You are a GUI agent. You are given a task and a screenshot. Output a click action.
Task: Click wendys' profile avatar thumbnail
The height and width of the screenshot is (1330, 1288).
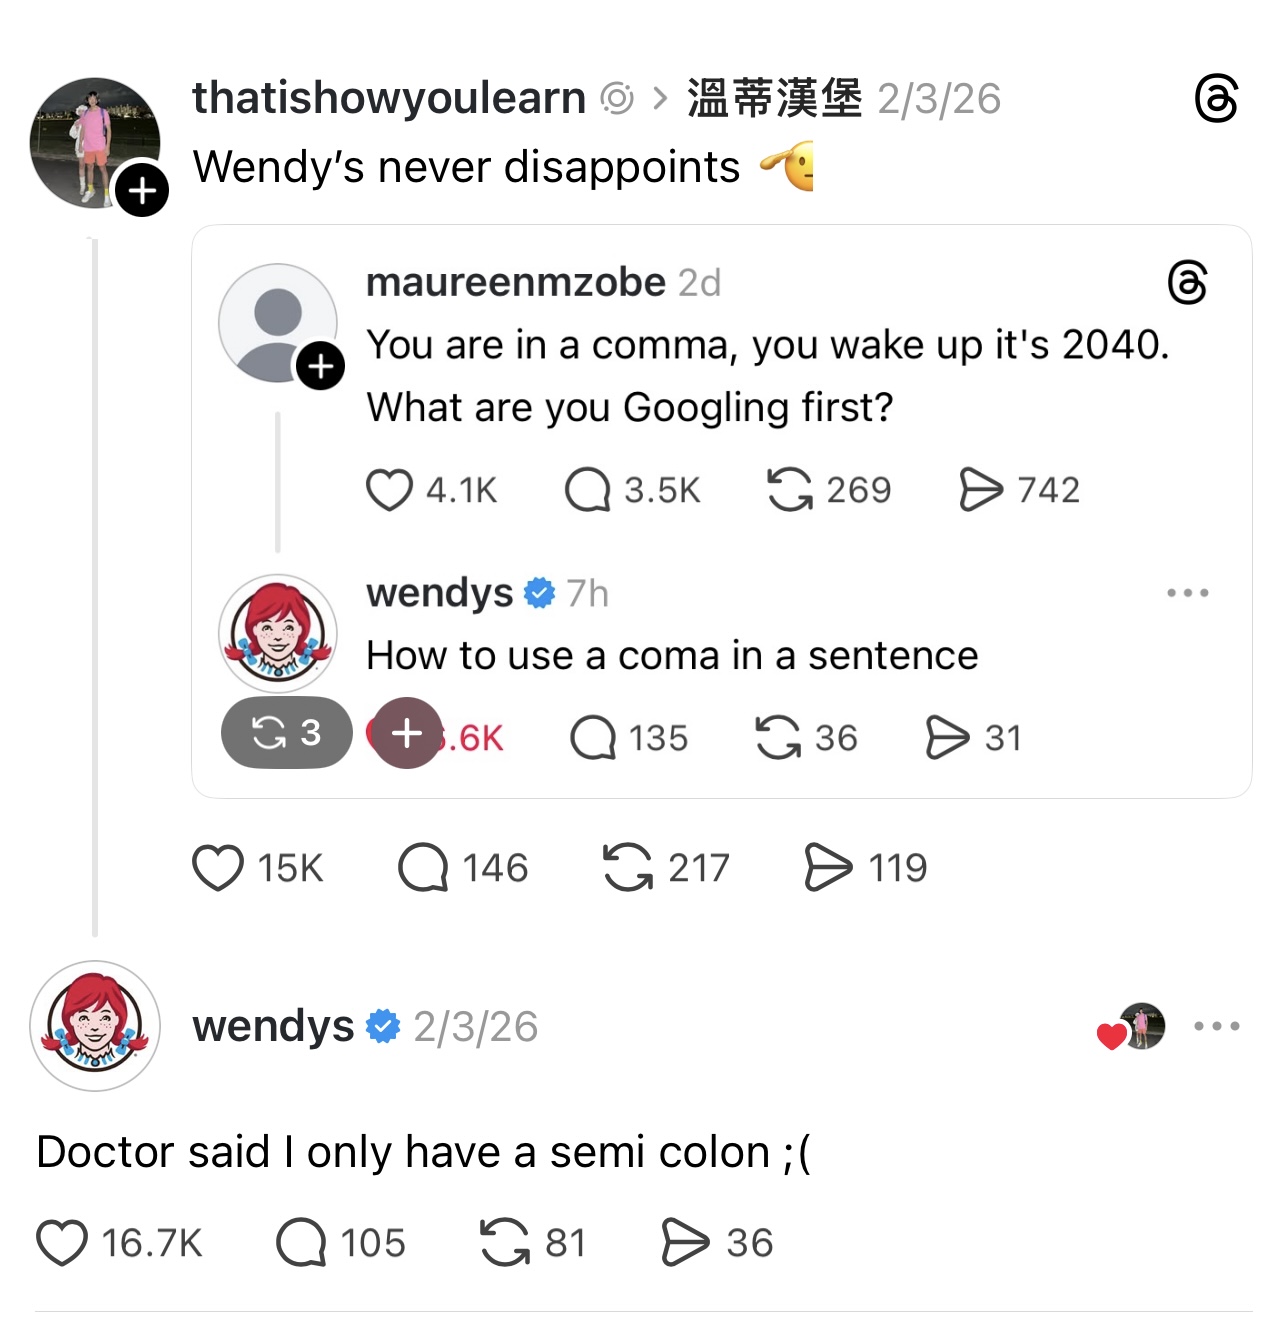pos(95,1027)
